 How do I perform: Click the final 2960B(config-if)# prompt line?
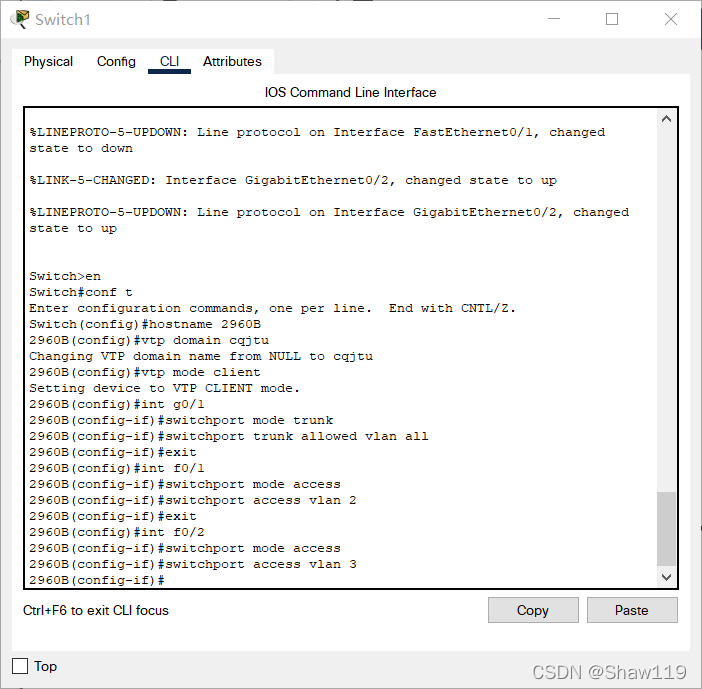coord(97,580)
